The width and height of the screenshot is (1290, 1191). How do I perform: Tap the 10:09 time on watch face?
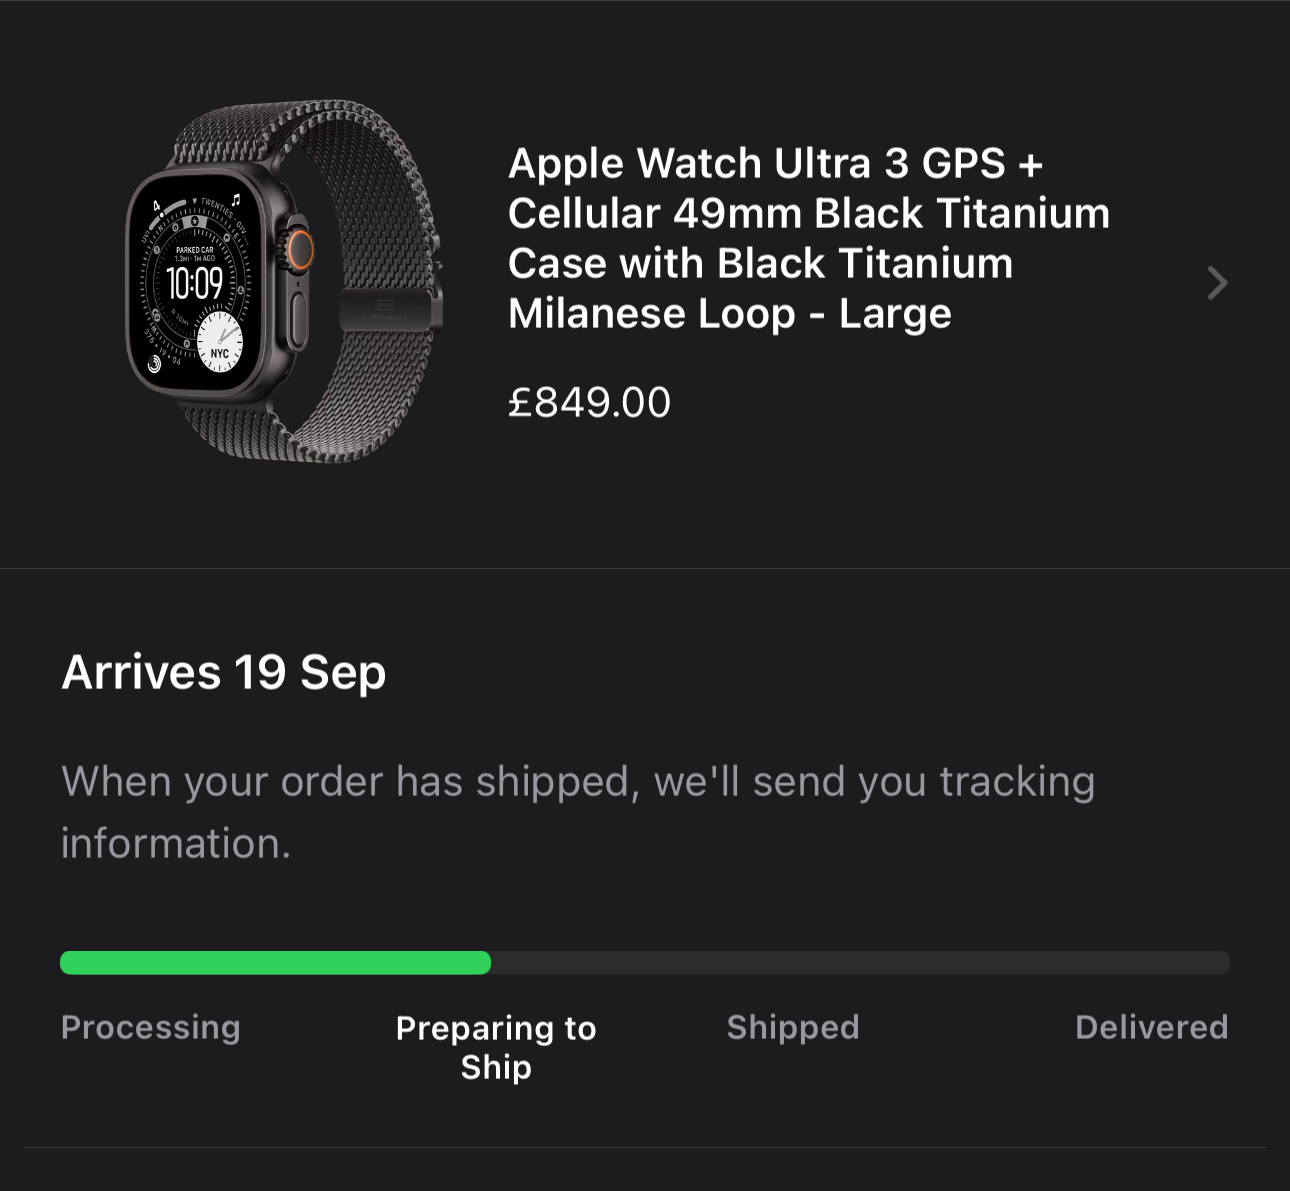(194, 284)
